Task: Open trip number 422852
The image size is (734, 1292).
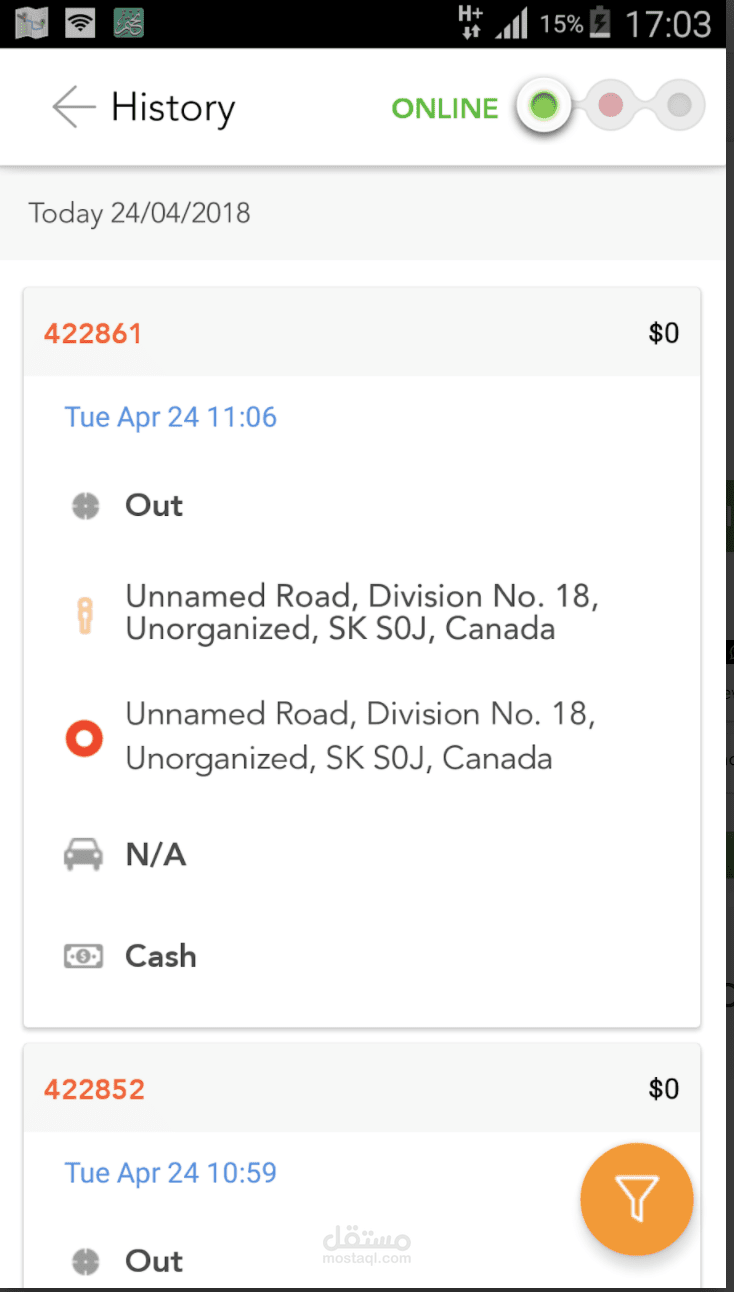Action: pos(94,1089)
